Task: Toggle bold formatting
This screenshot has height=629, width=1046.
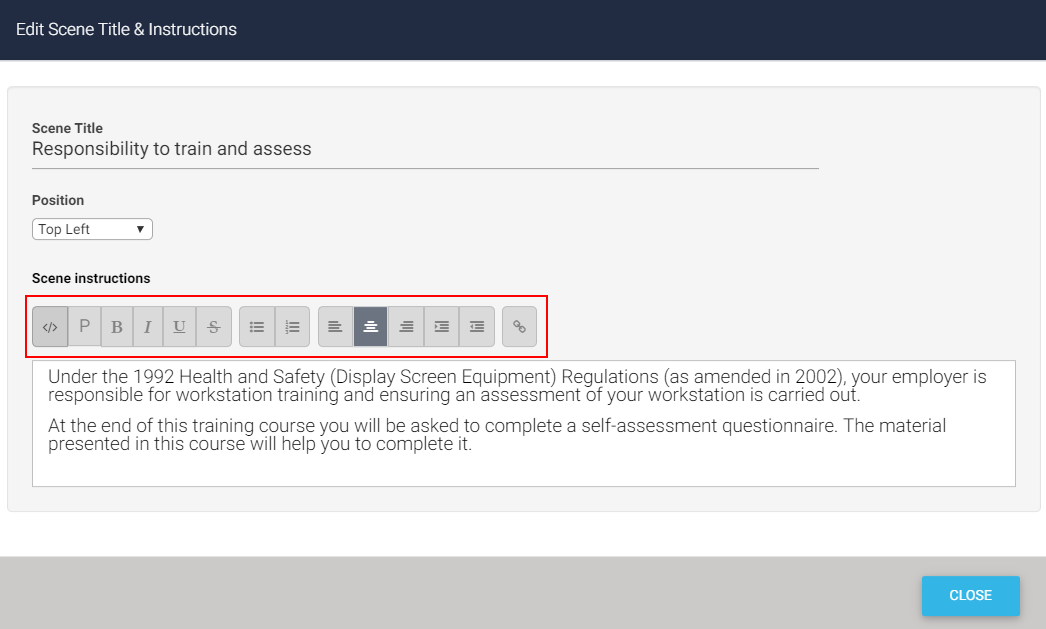Action: (x=117, y=327)
